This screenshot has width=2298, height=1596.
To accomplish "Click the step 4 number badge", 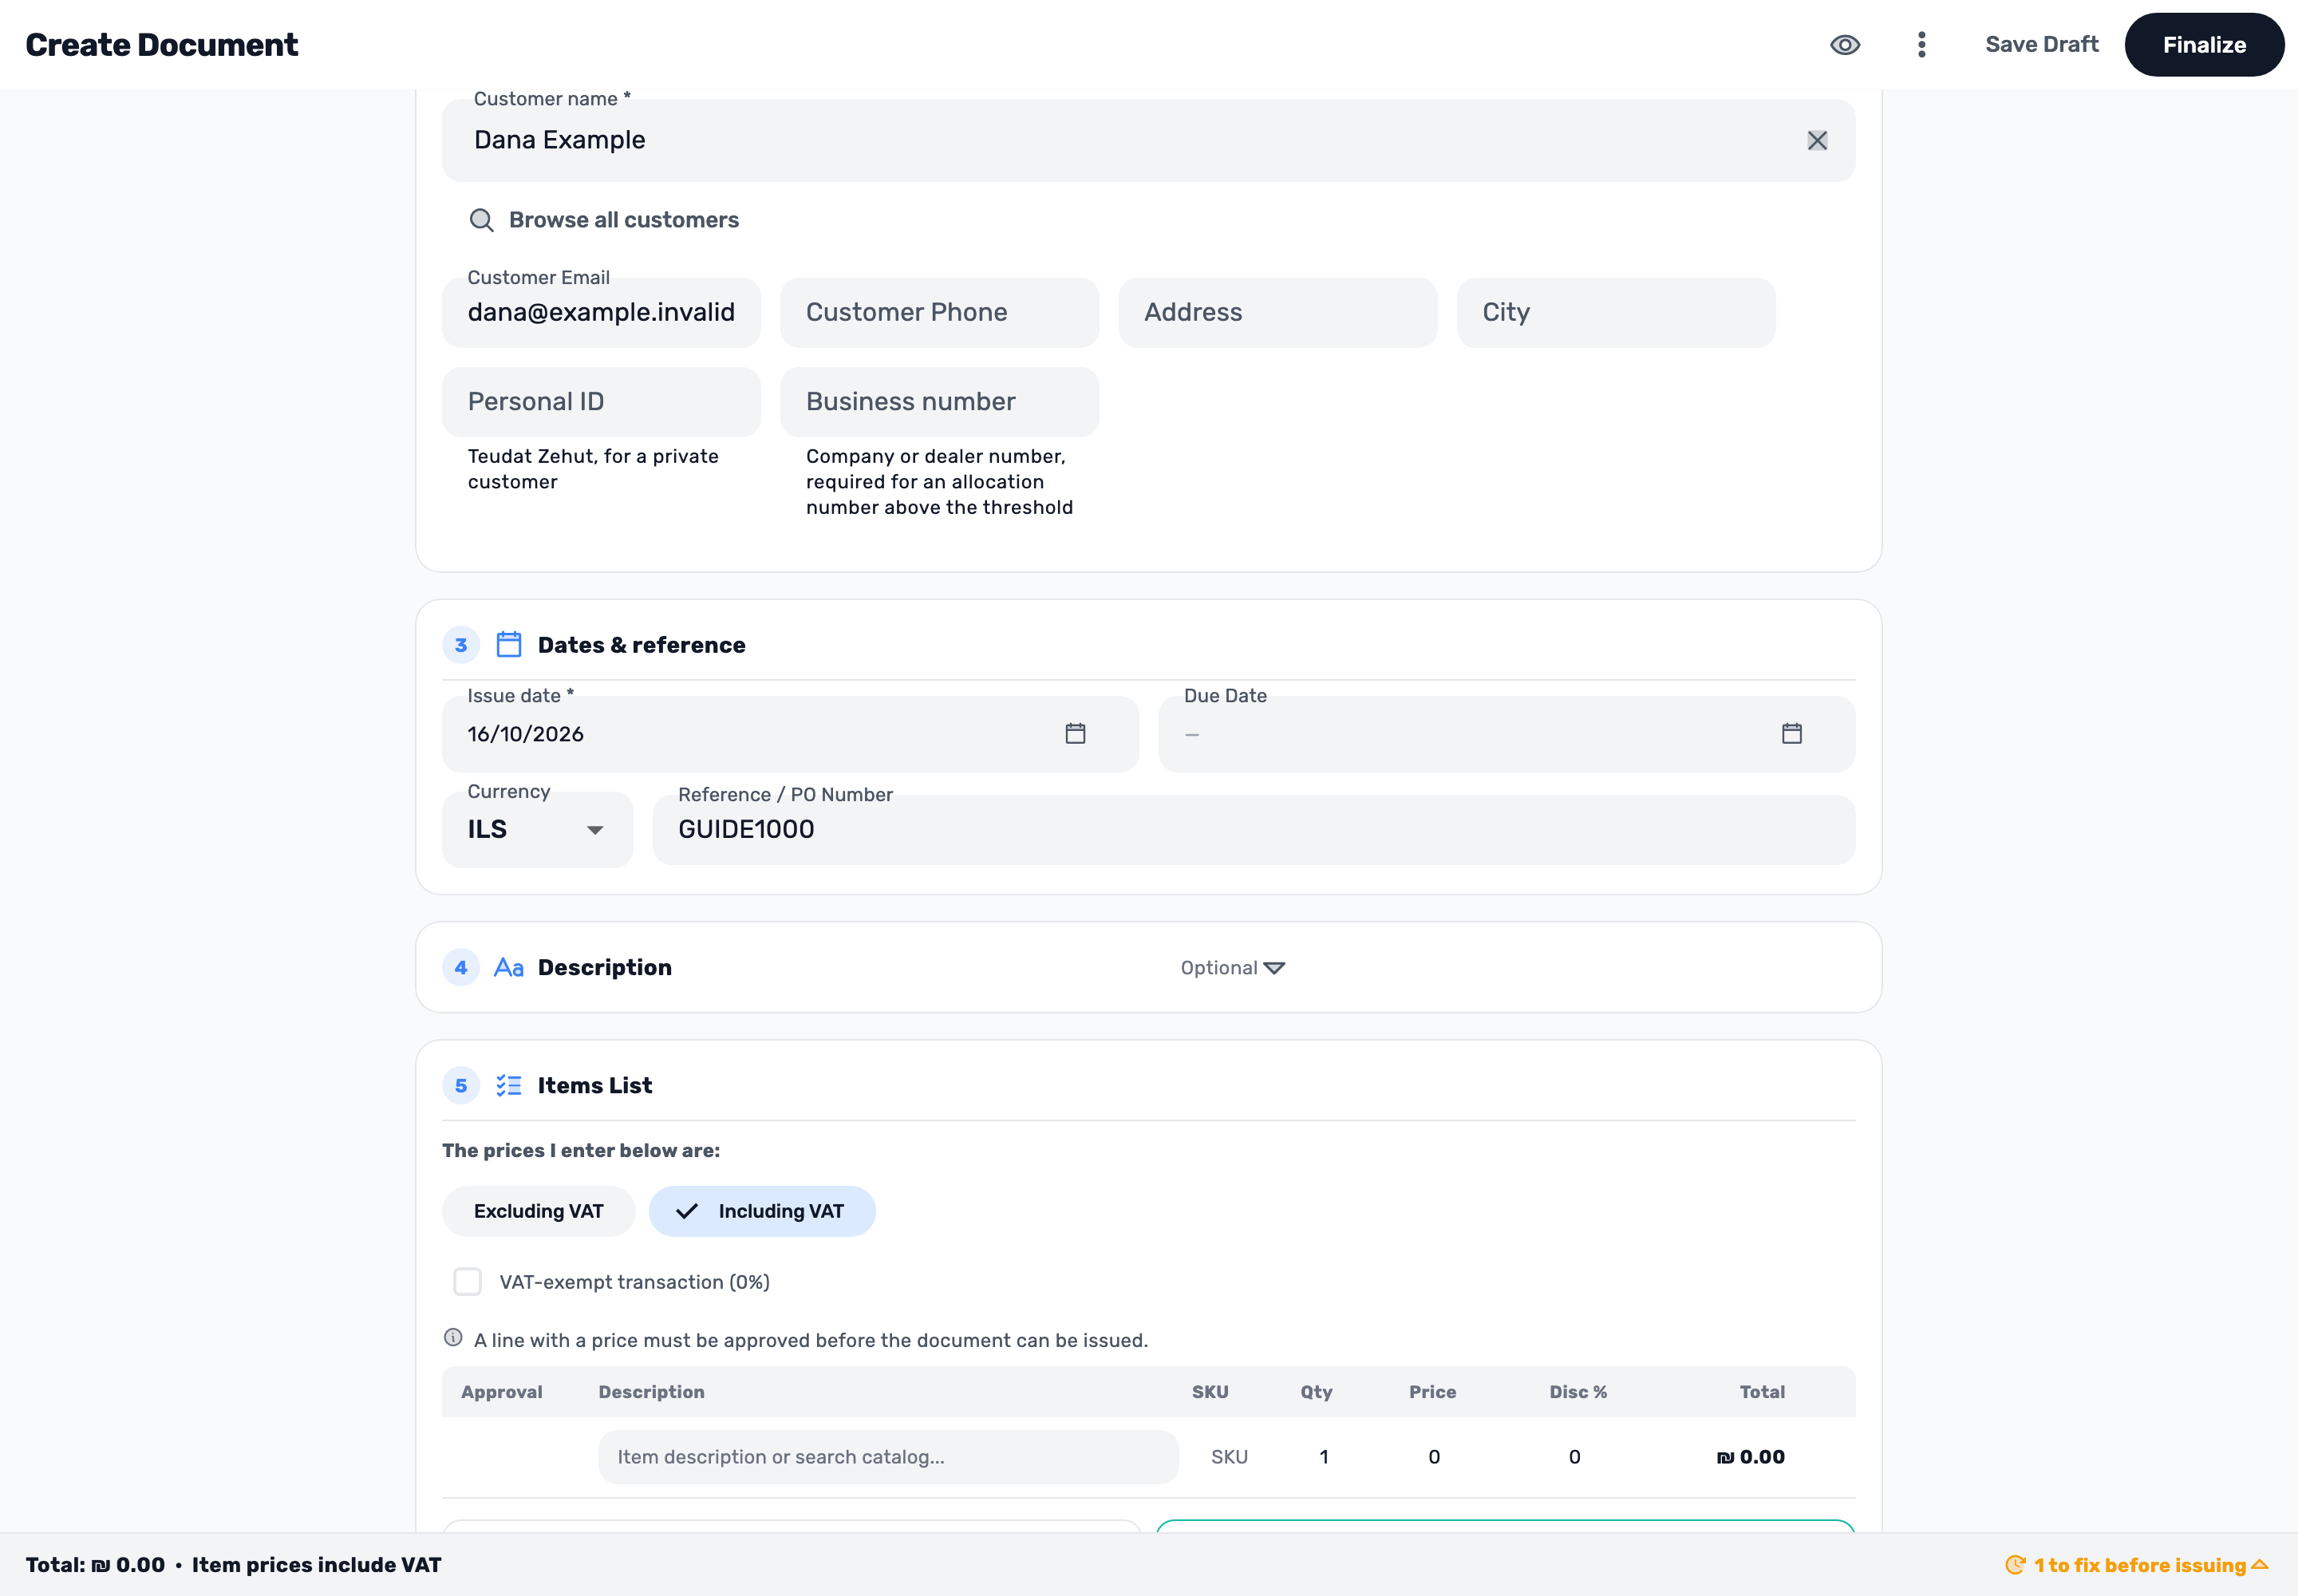I will click(x=461, y=968).
